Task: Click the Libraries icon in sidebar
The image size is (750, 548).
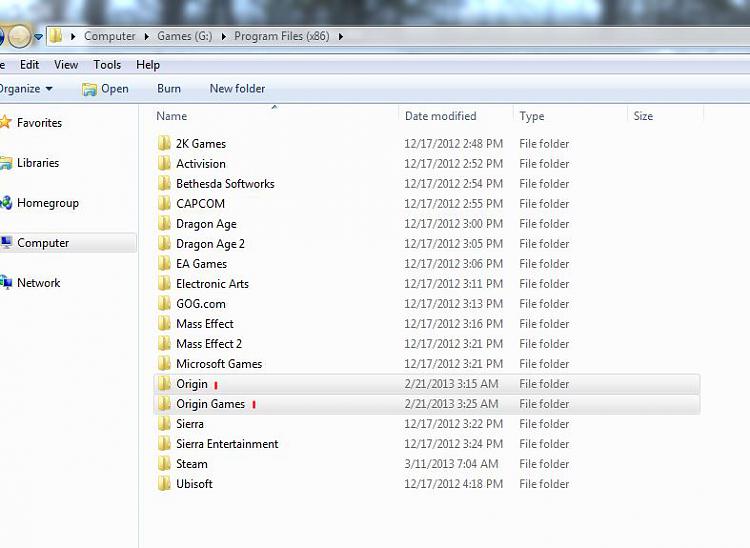Action: [6, 163]
